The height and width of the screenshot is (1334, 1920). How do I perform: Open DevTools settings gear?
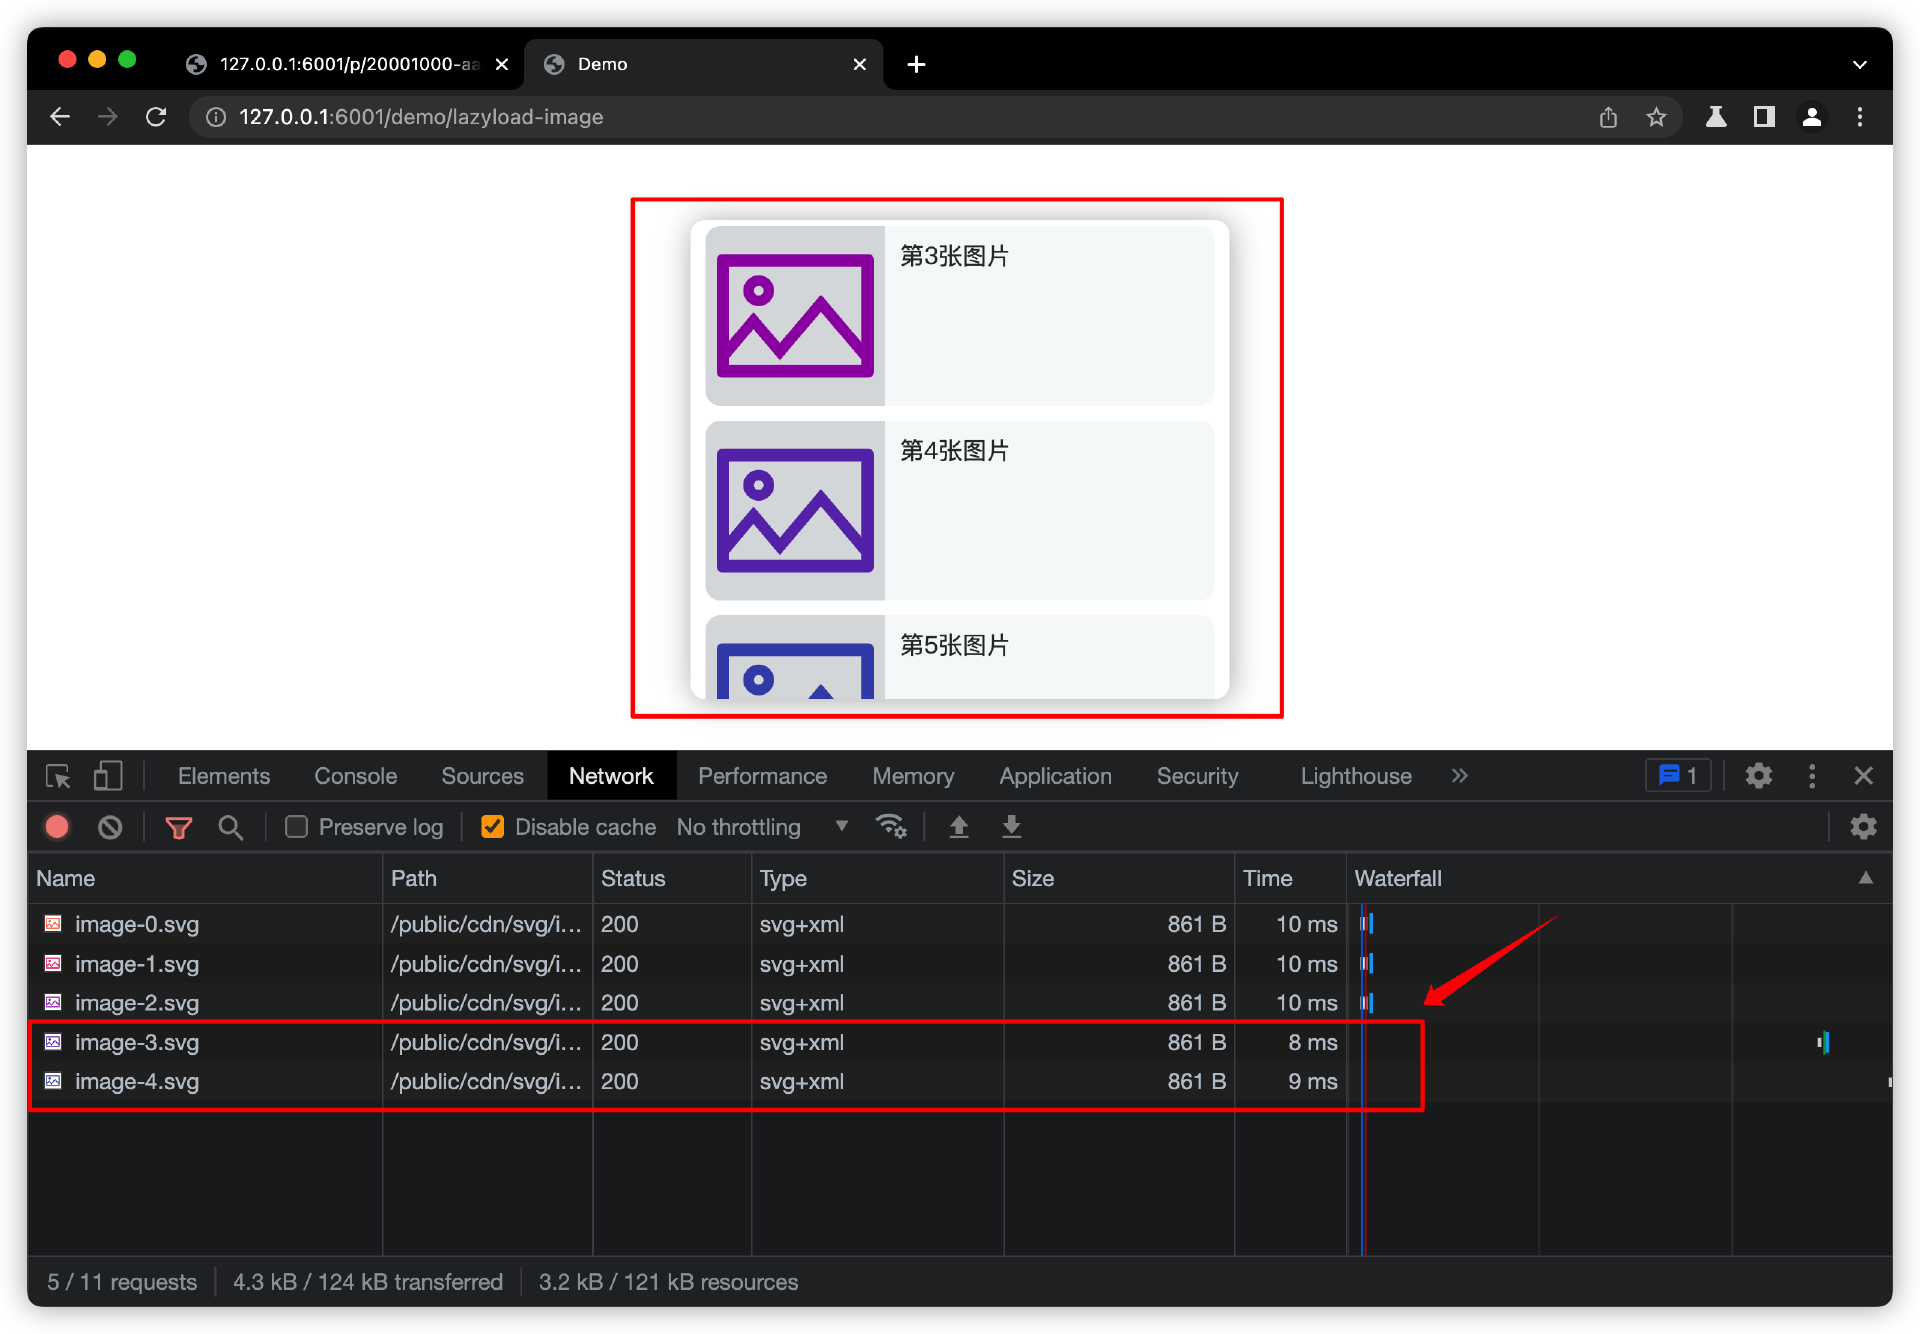point(1758,776)
